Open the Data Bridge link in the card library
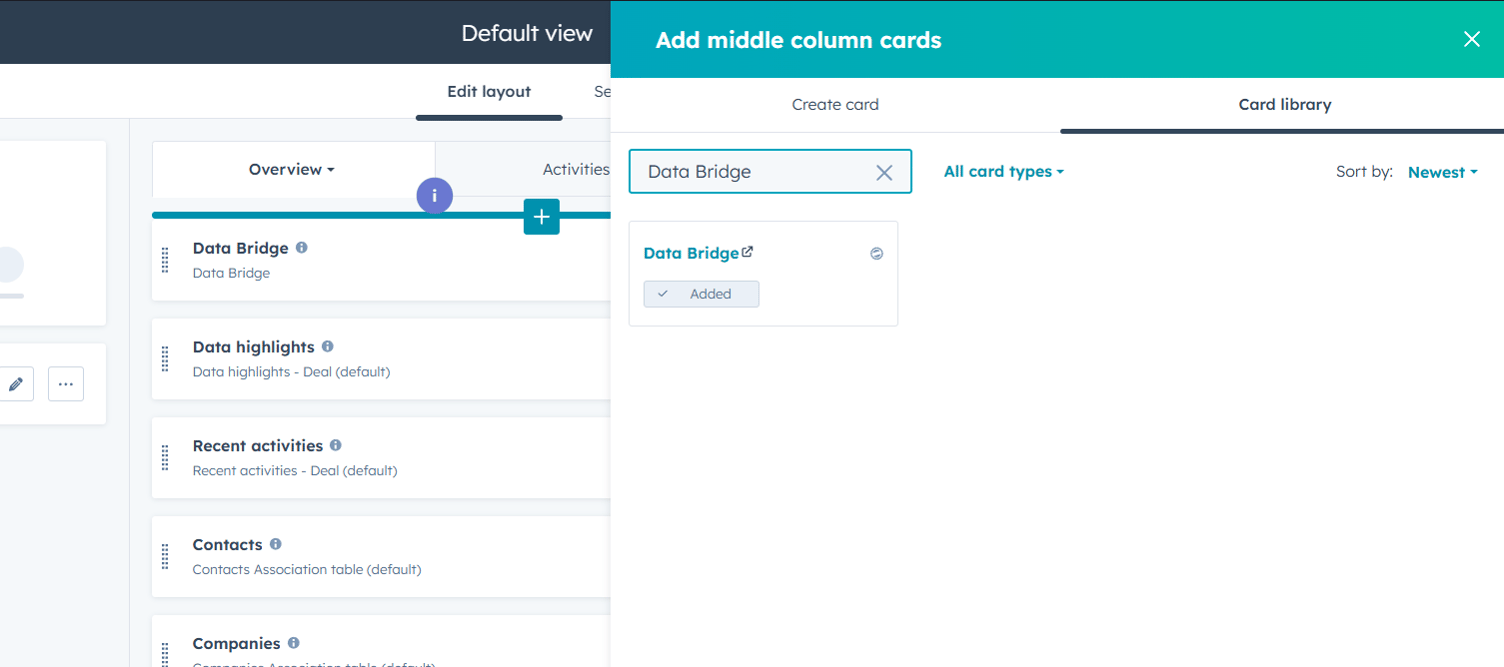 click(698, 253)
